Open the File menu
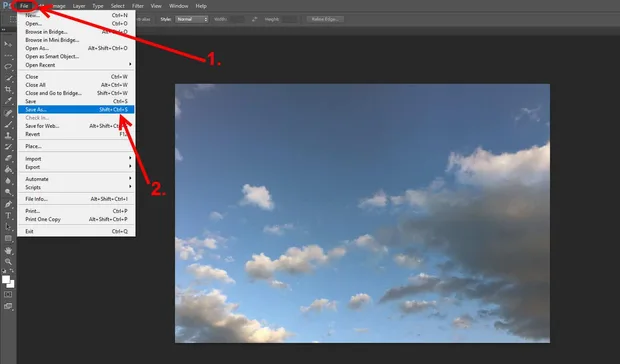This screenshot has width=620, height=364. [x=24, y=6]
